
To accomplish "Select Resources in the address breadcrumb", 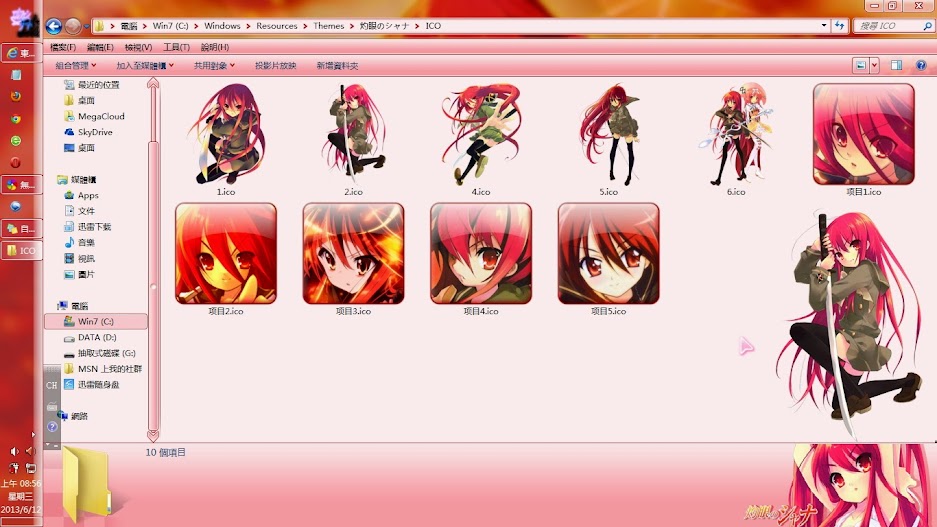I will (277, 26).
